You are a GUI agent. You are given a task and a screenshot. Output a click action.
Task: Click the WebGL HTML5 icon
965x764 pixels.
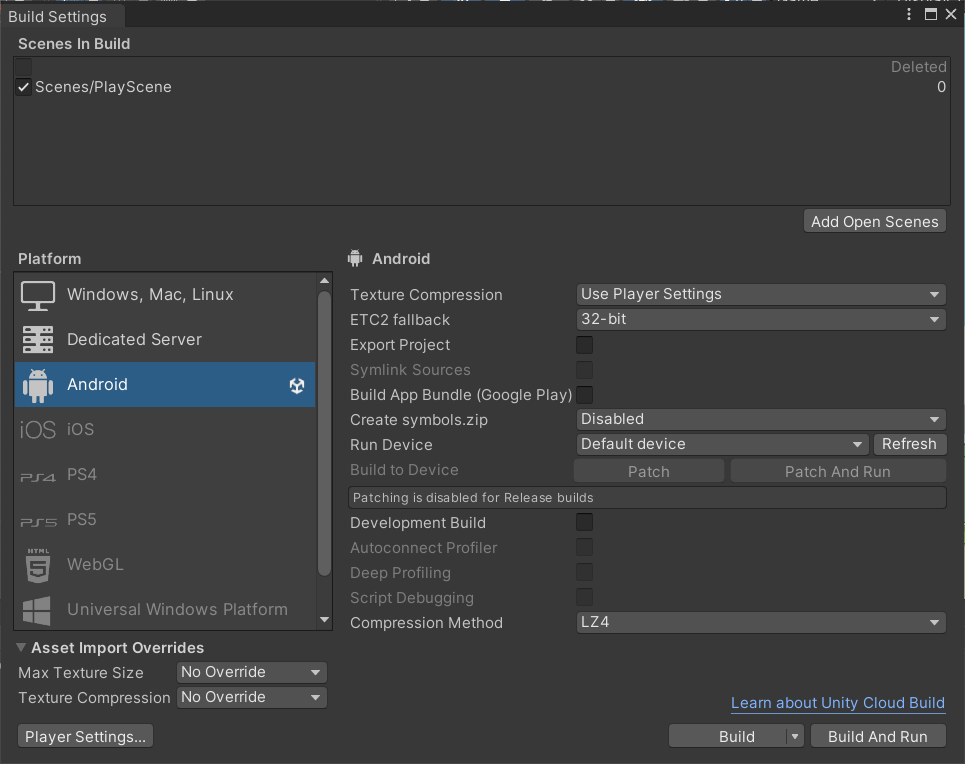(38, 565)
